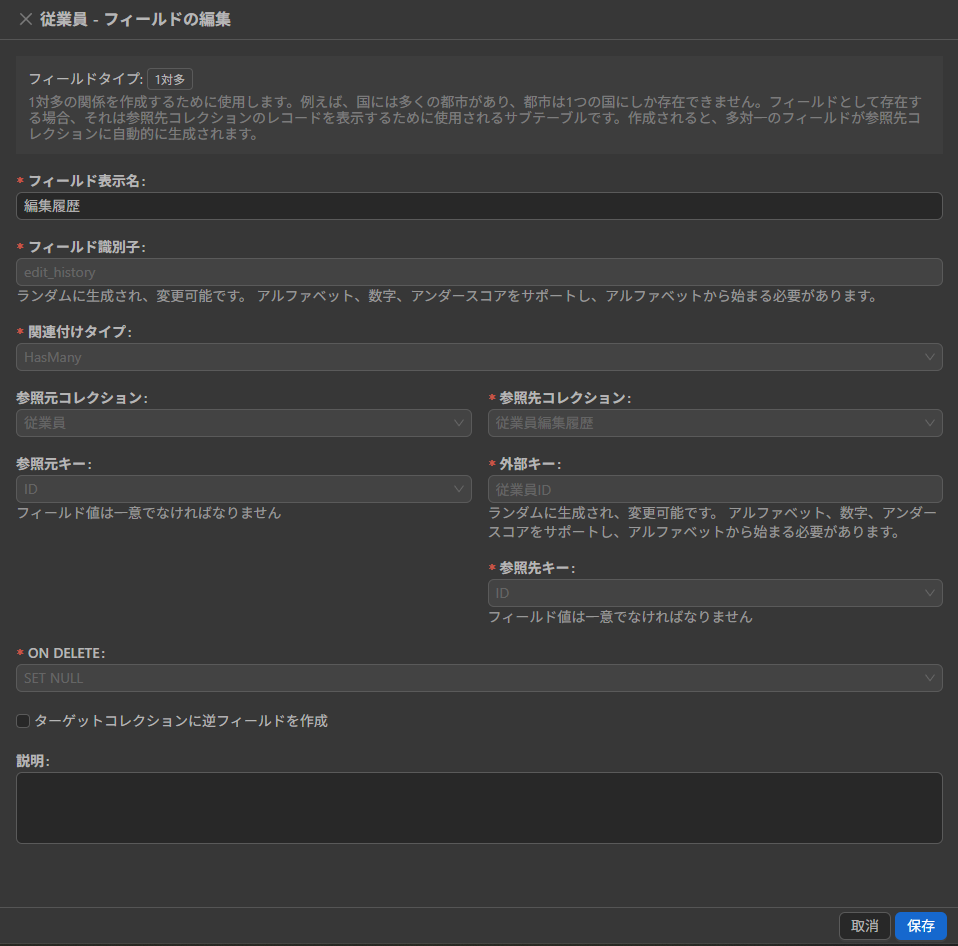Click the 1対多 field type tag
The height and width of the screenshot is (946, 958).
click(170, 79)
